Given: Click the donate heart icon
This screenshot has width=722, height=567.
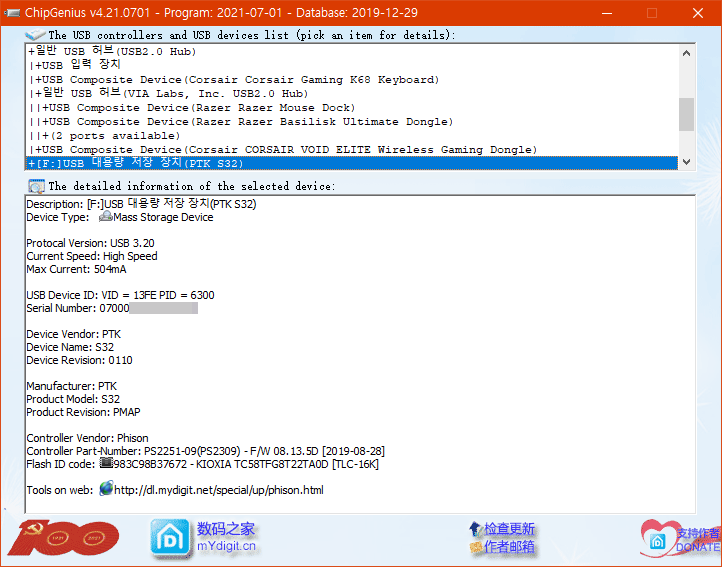Looking at the screenshot, I should pos(657,539).
